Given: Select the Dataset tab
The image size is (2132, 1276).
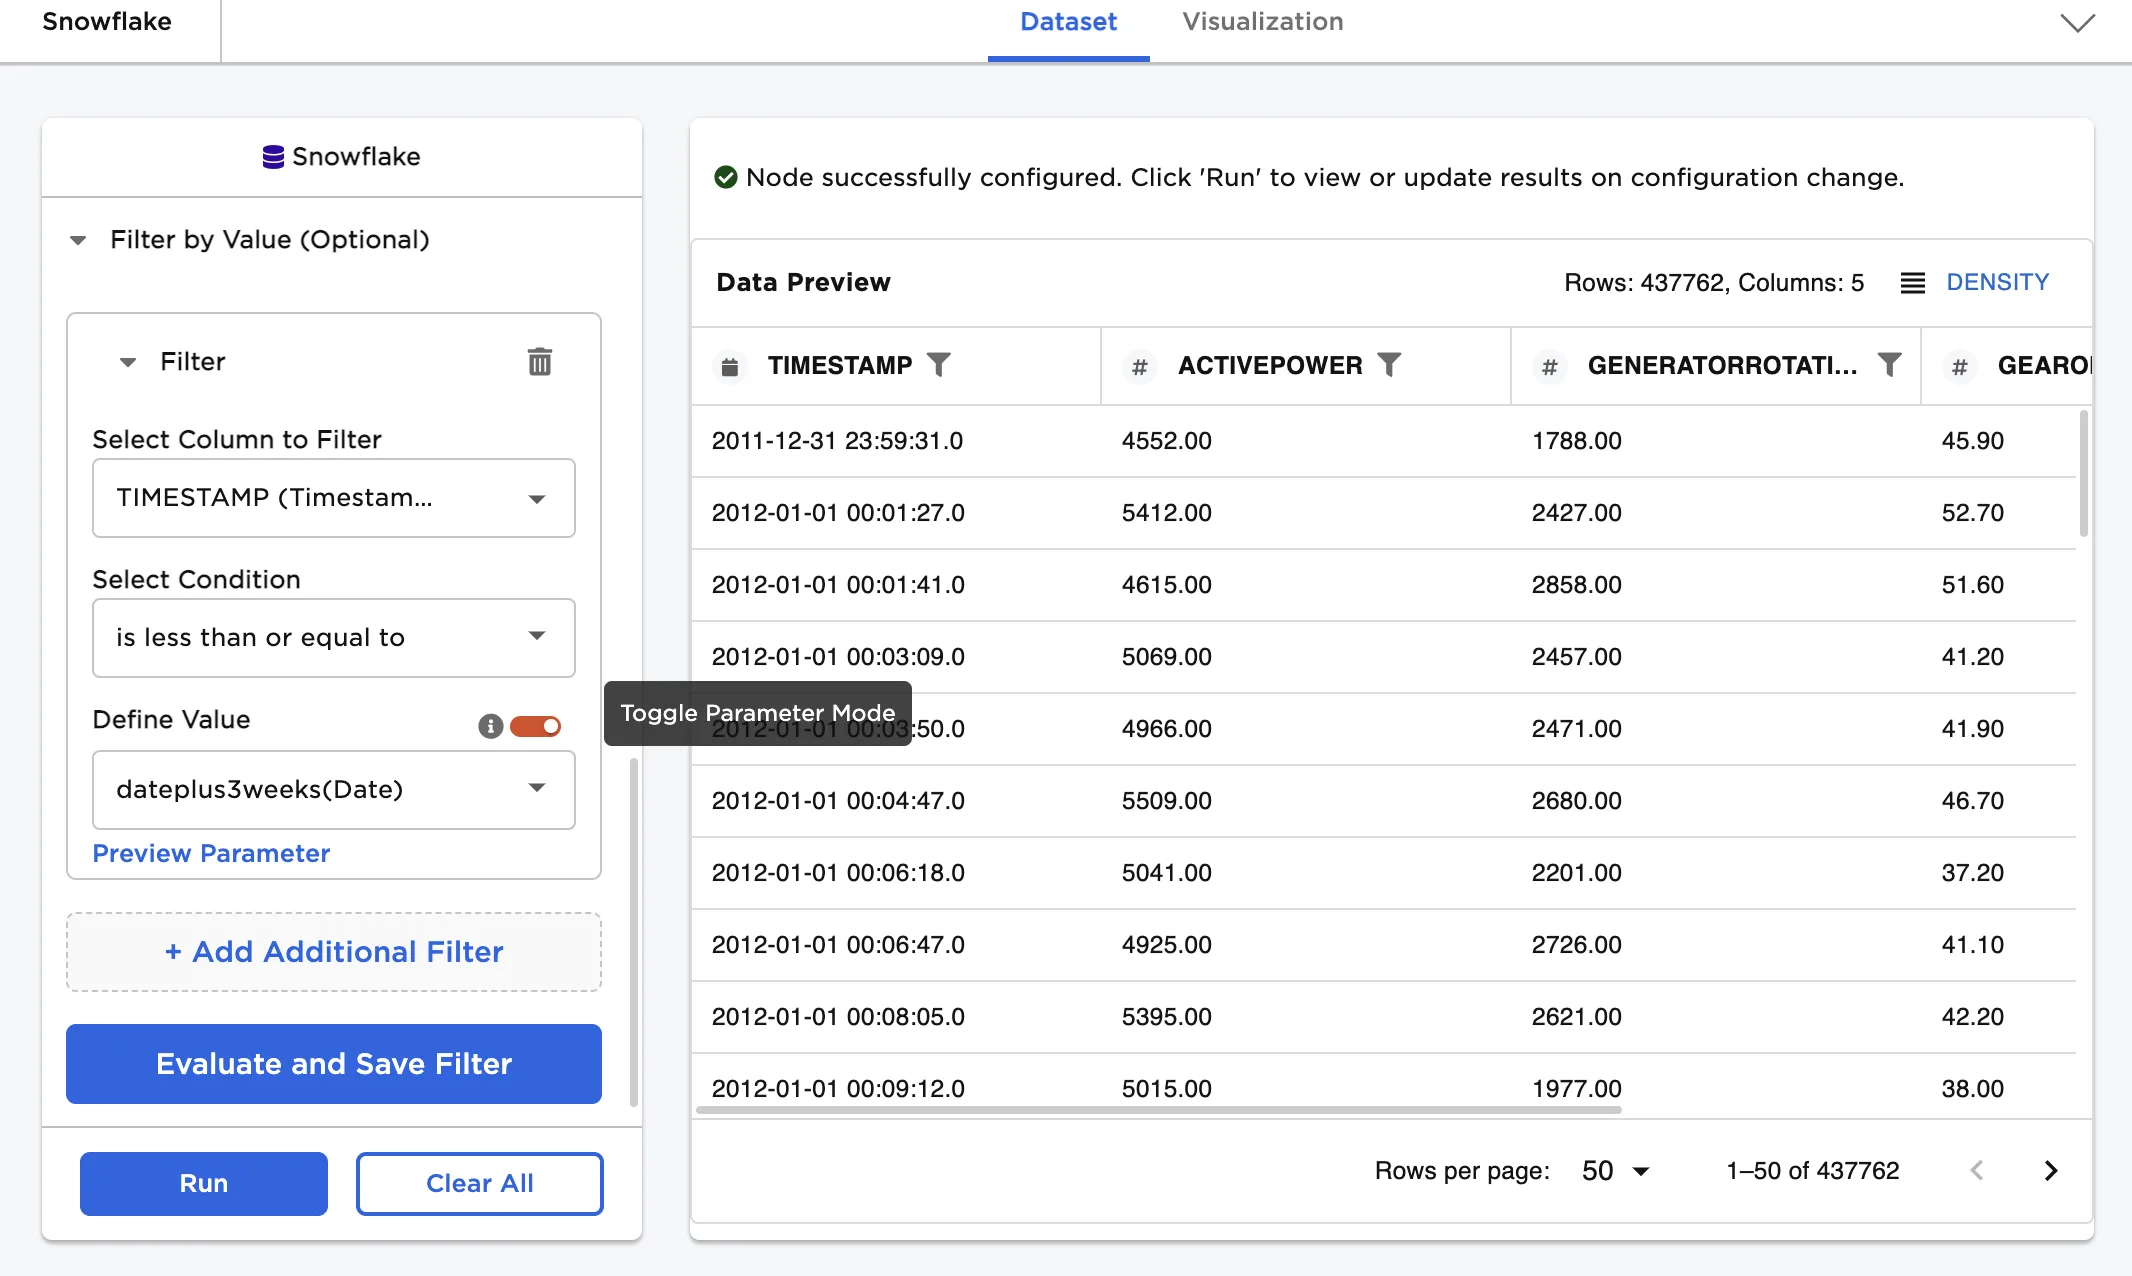Looking at the screenshot, I should coord(1068,22).
